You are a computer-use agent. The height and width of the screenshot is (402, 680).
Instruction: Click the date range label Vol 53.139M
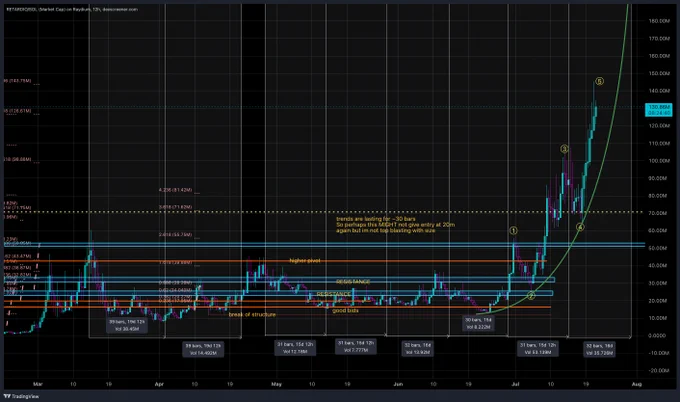[538, 349]
